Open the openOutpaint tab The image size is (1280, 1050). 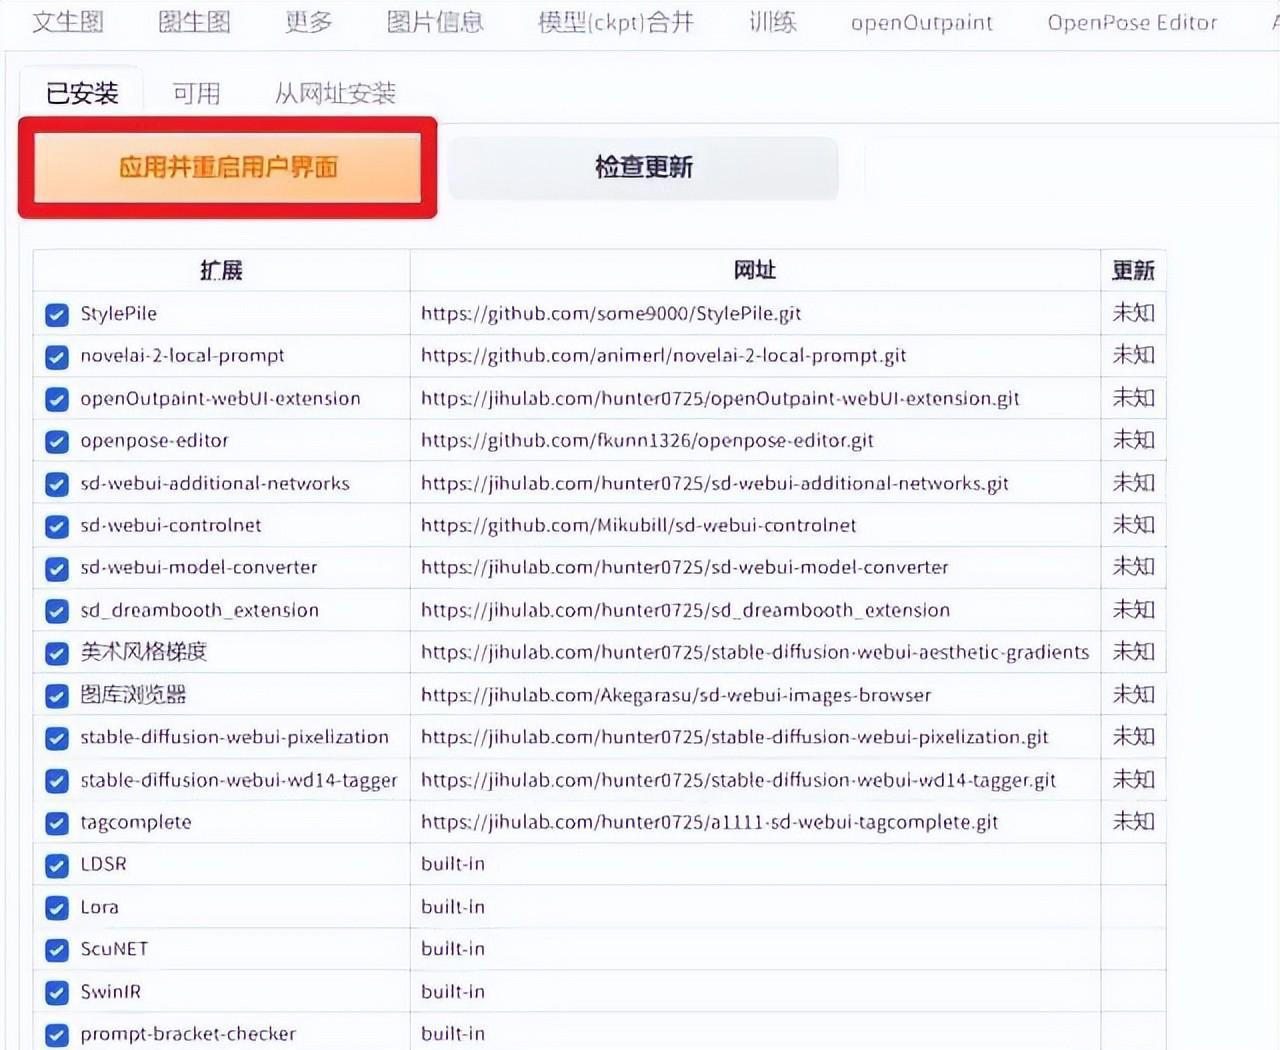pyautogui.click(x=922, y=22)
